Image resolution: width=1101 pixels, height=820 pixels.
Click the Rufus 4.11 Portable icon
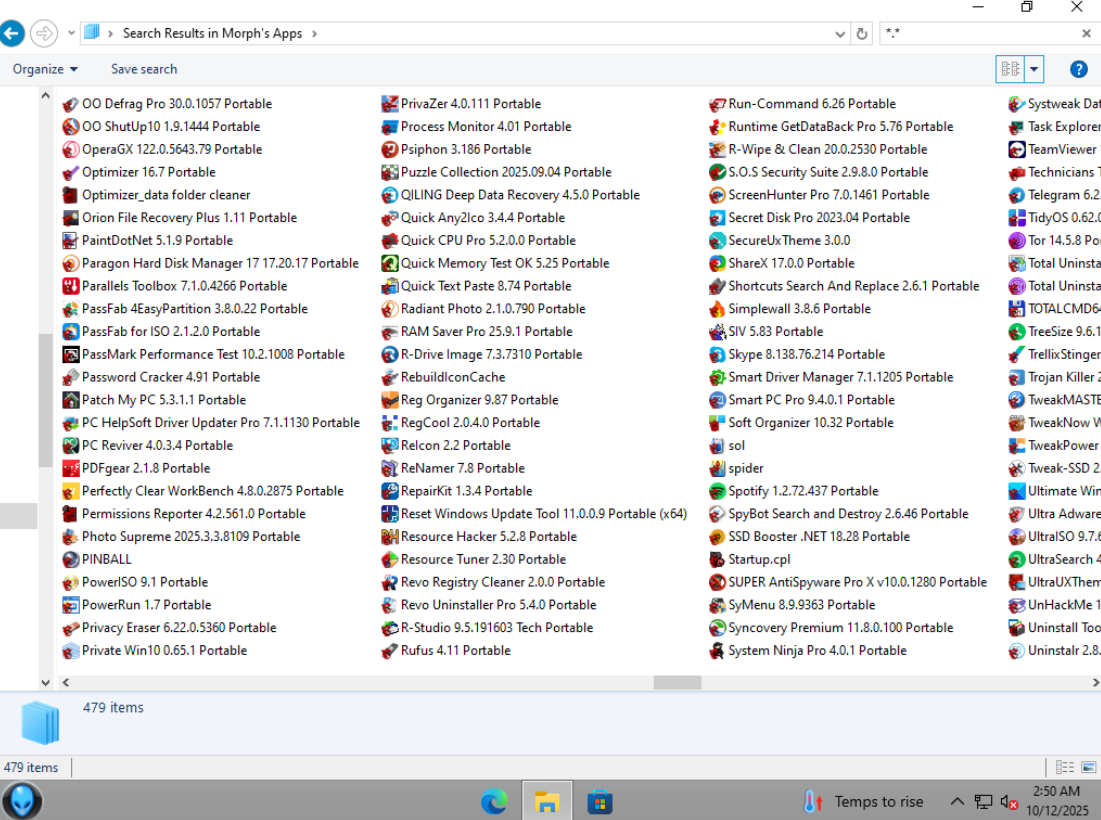click(x=390, y=651)
